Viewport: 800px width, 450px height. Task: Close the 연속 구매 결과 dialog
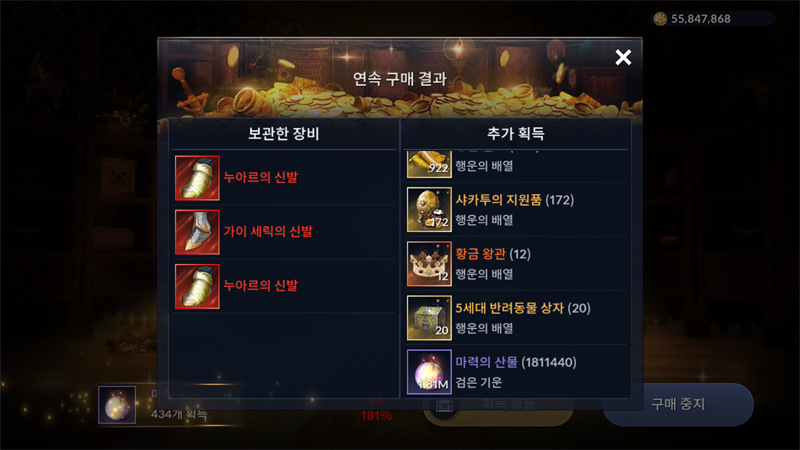pos(623,57)
